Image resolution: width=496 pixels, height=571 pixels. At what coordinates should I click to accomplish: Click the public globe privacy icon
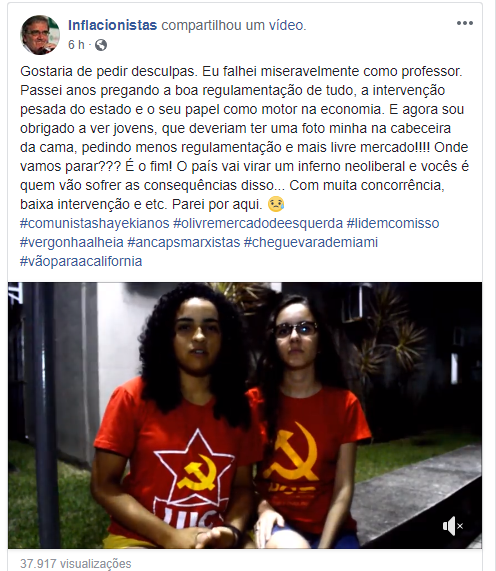[101, 45]
